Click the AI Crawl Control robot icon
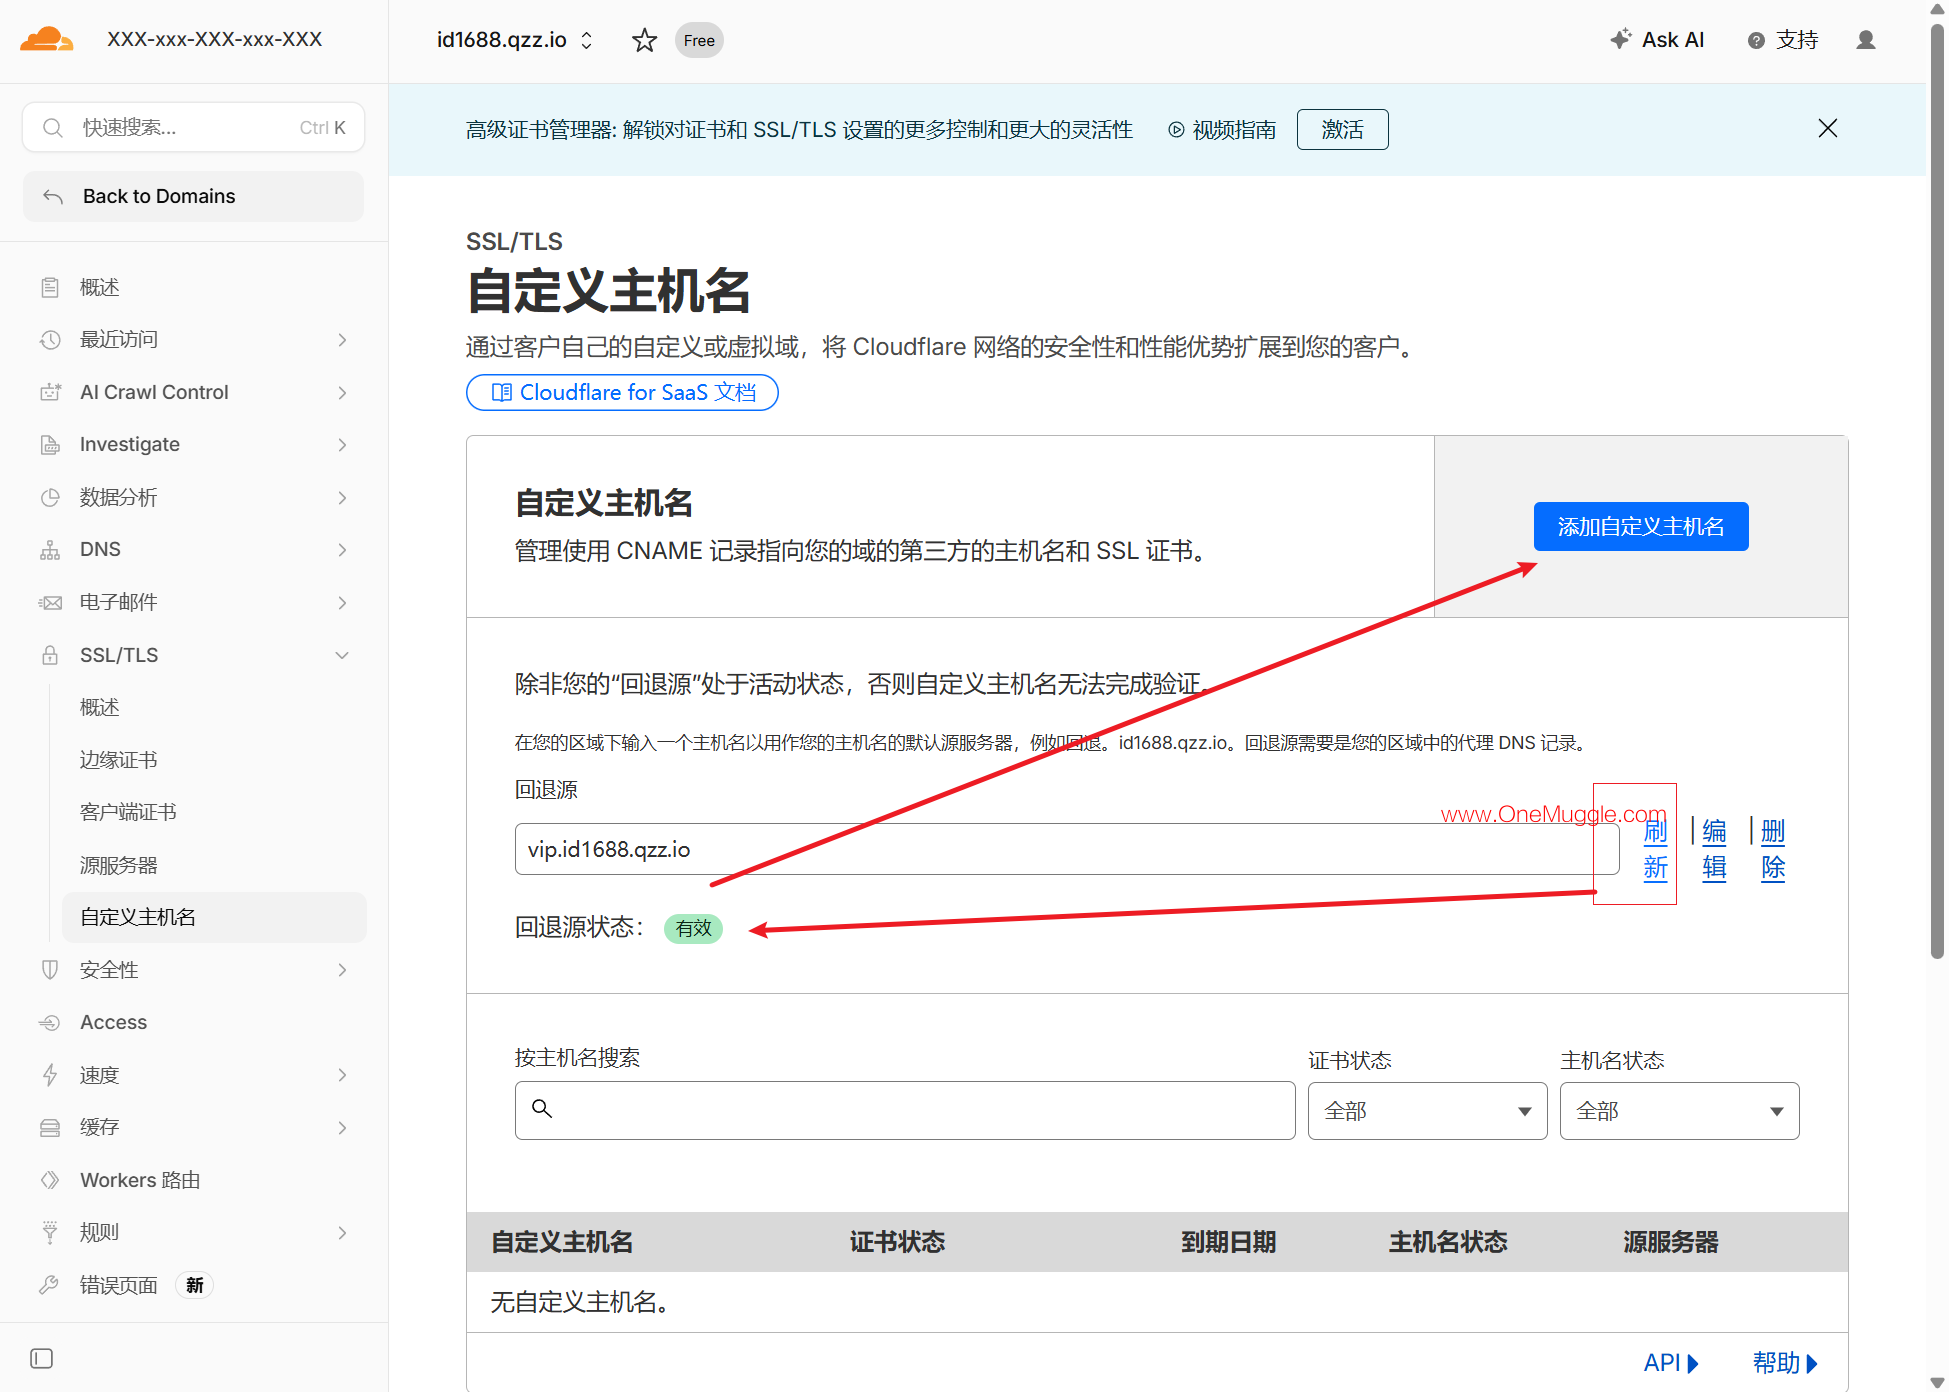 (x=50, y=392)
